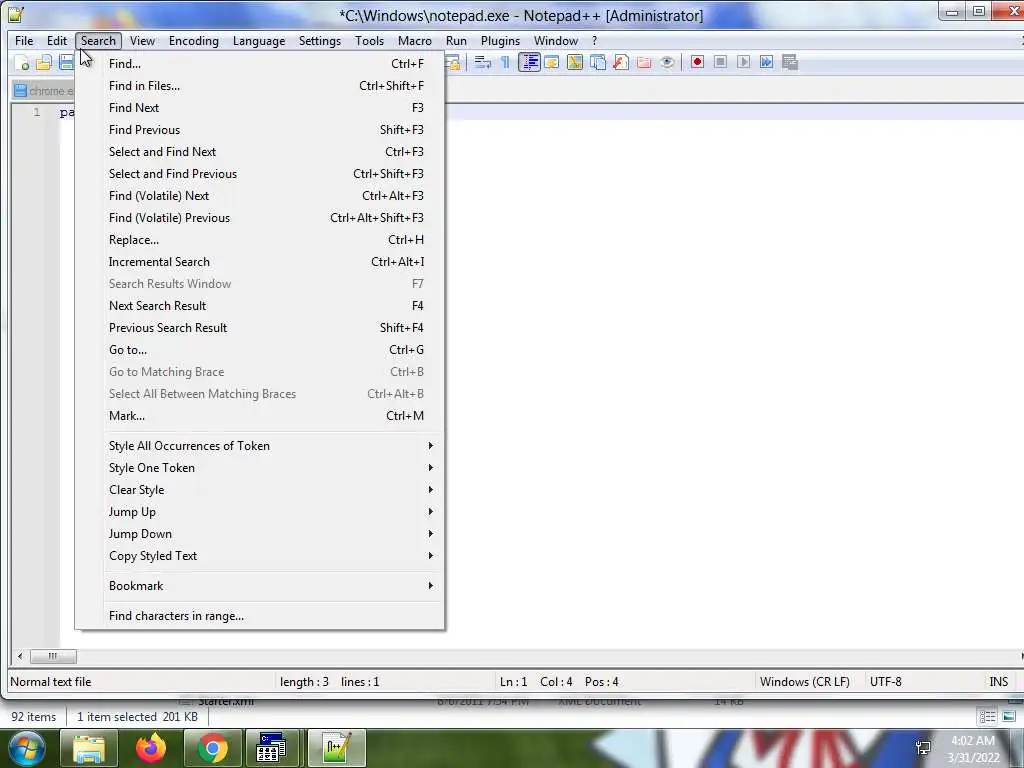Open the Edit menu
The image size is (1024, 768).
click(x=57, y=40)
